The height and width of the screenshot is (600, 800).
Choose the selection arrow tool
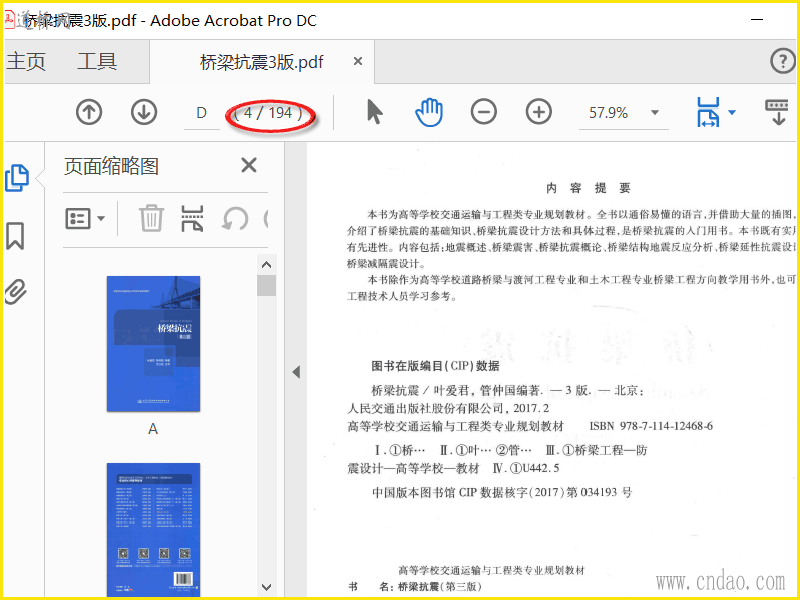tap(374, 112)
